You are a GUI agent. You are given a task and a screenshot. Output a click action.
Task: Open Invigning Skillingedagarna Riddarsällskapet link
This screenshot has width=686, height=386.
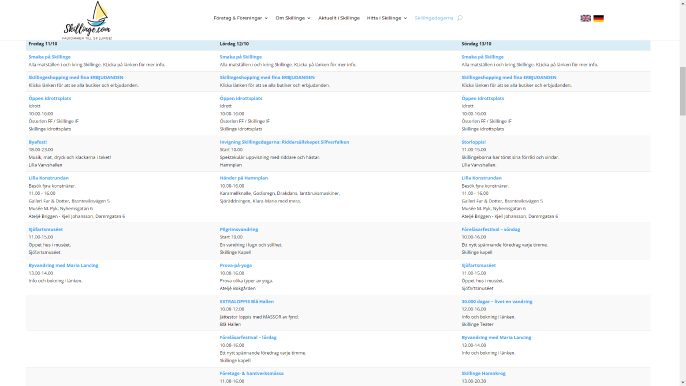coord(284,142)
